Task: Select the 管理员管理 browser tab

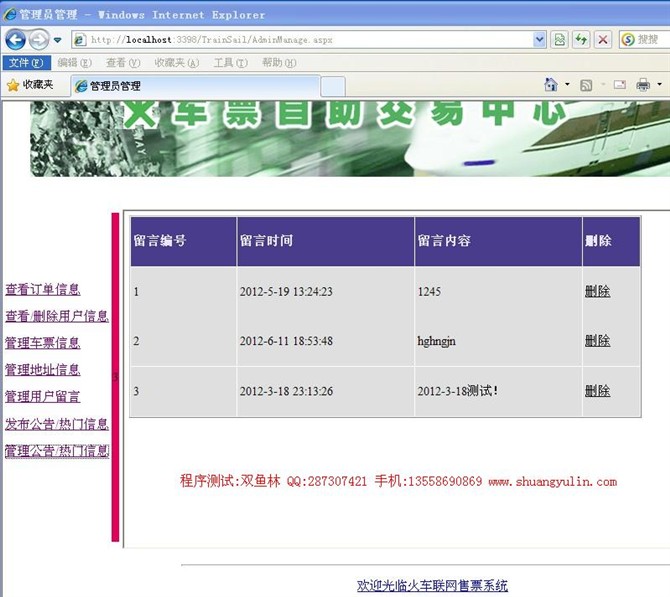Action: [196, 86]
